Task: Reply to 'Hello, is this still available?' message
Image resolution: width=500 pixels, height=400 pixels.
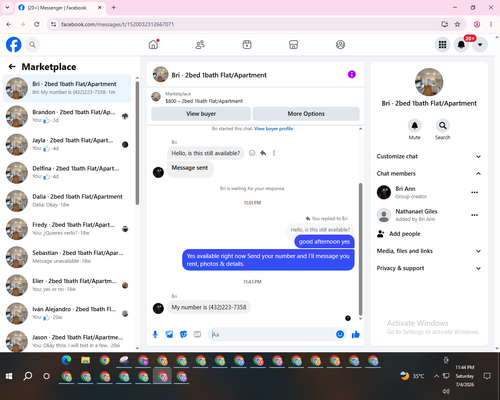Action: 263,153
